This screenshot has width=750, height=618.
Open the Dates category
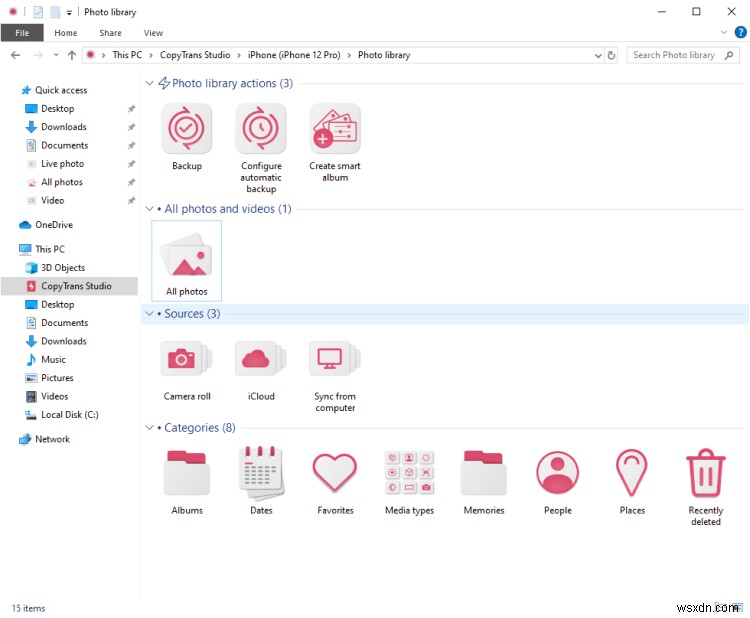tap(261, 472)
